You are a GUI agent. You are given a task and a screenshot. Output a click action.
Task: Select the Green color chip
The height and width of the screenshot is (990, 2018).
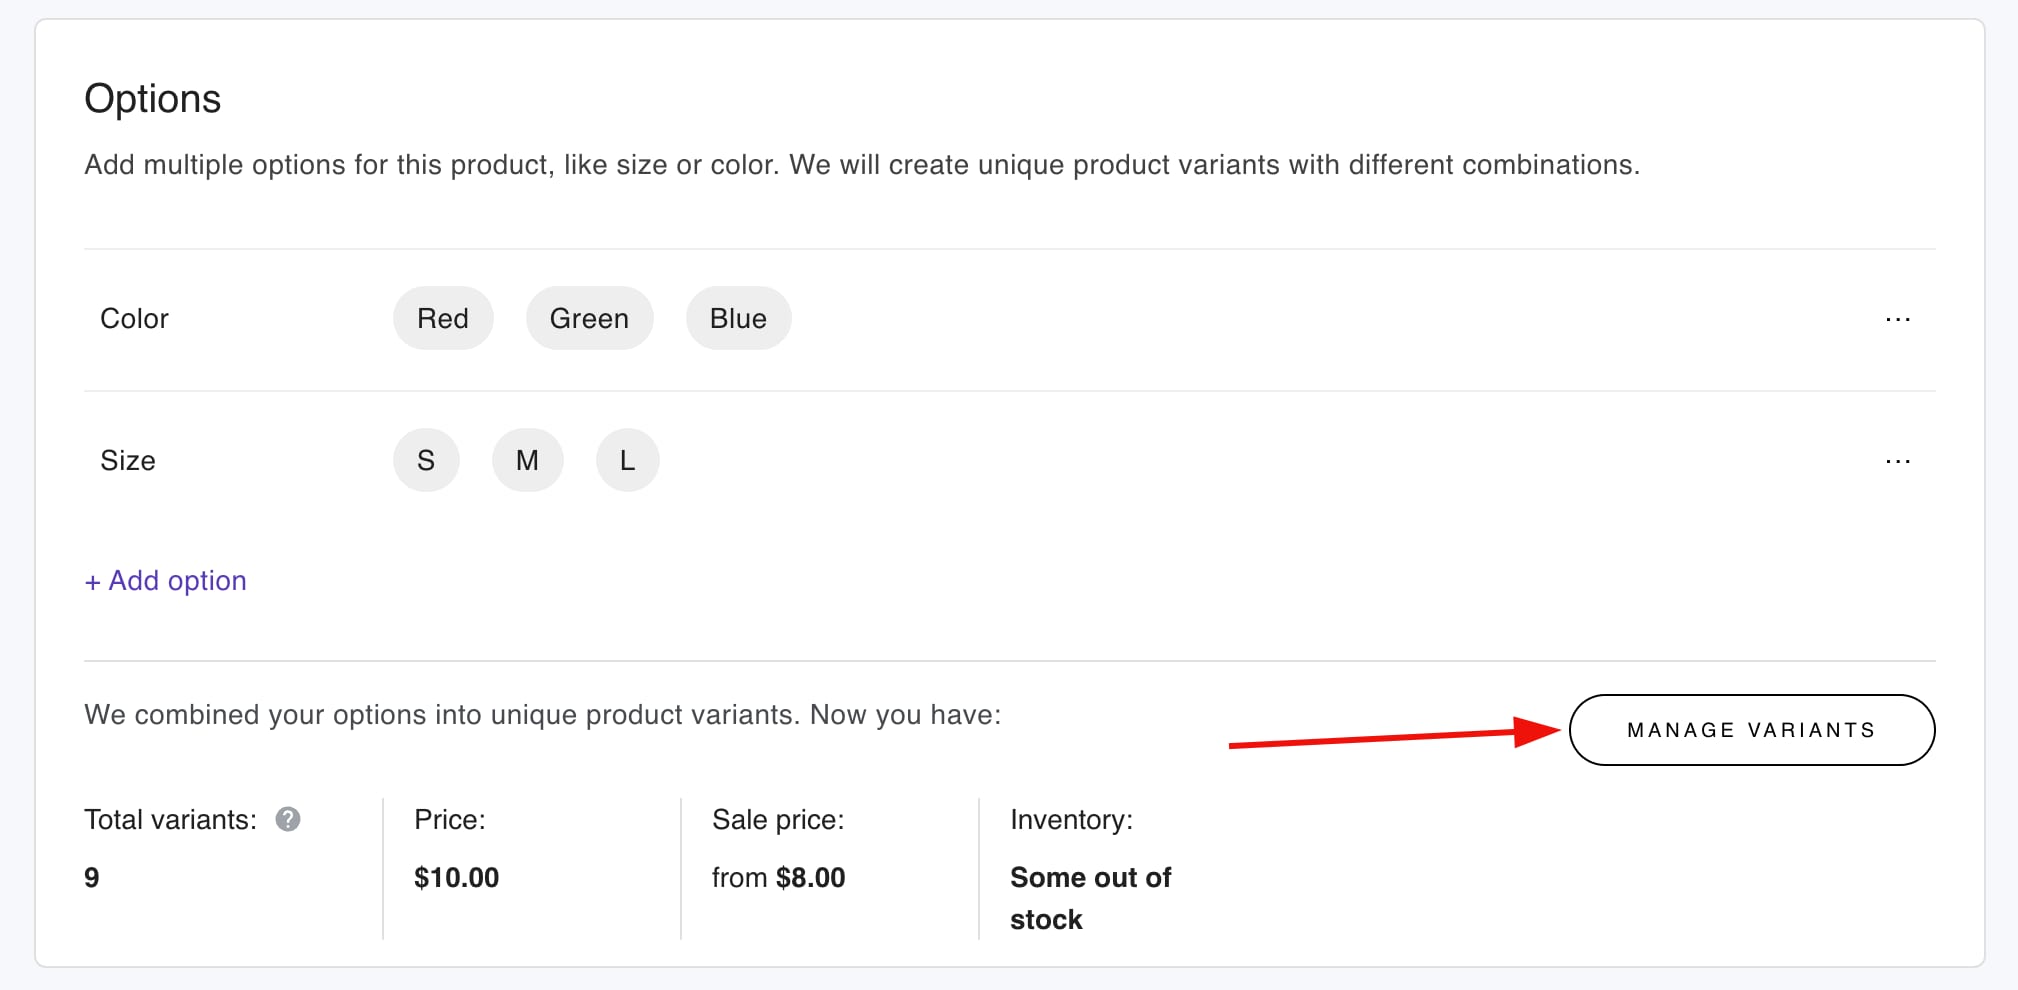point(589,319)
